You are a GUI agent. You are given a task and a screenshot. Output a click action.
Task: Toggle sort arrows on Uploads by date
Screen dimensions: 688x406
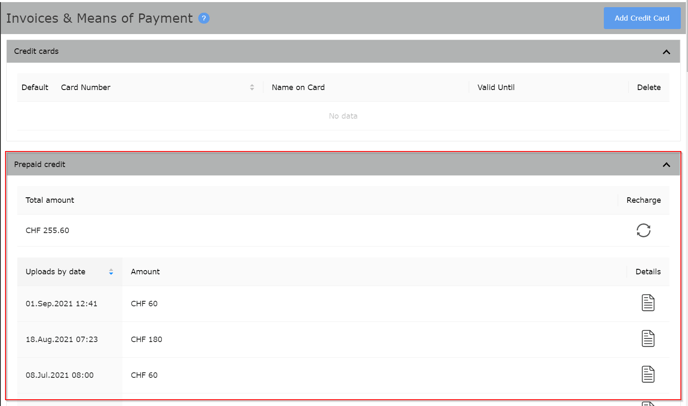tap(111, 272)
